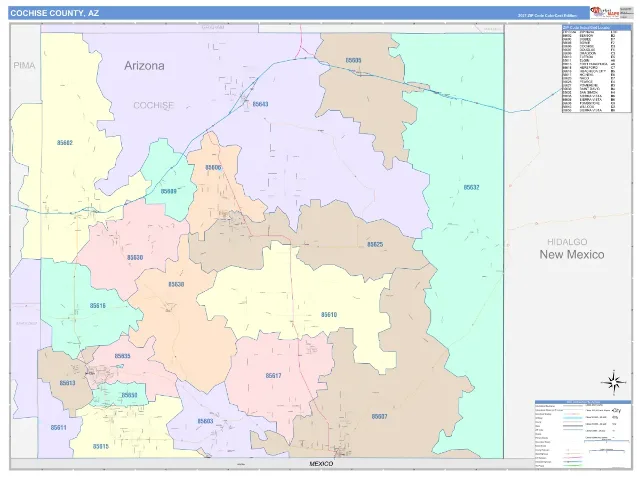Select ZIP code 85632 label
This screenshot has width=640, height=480.
471,187
